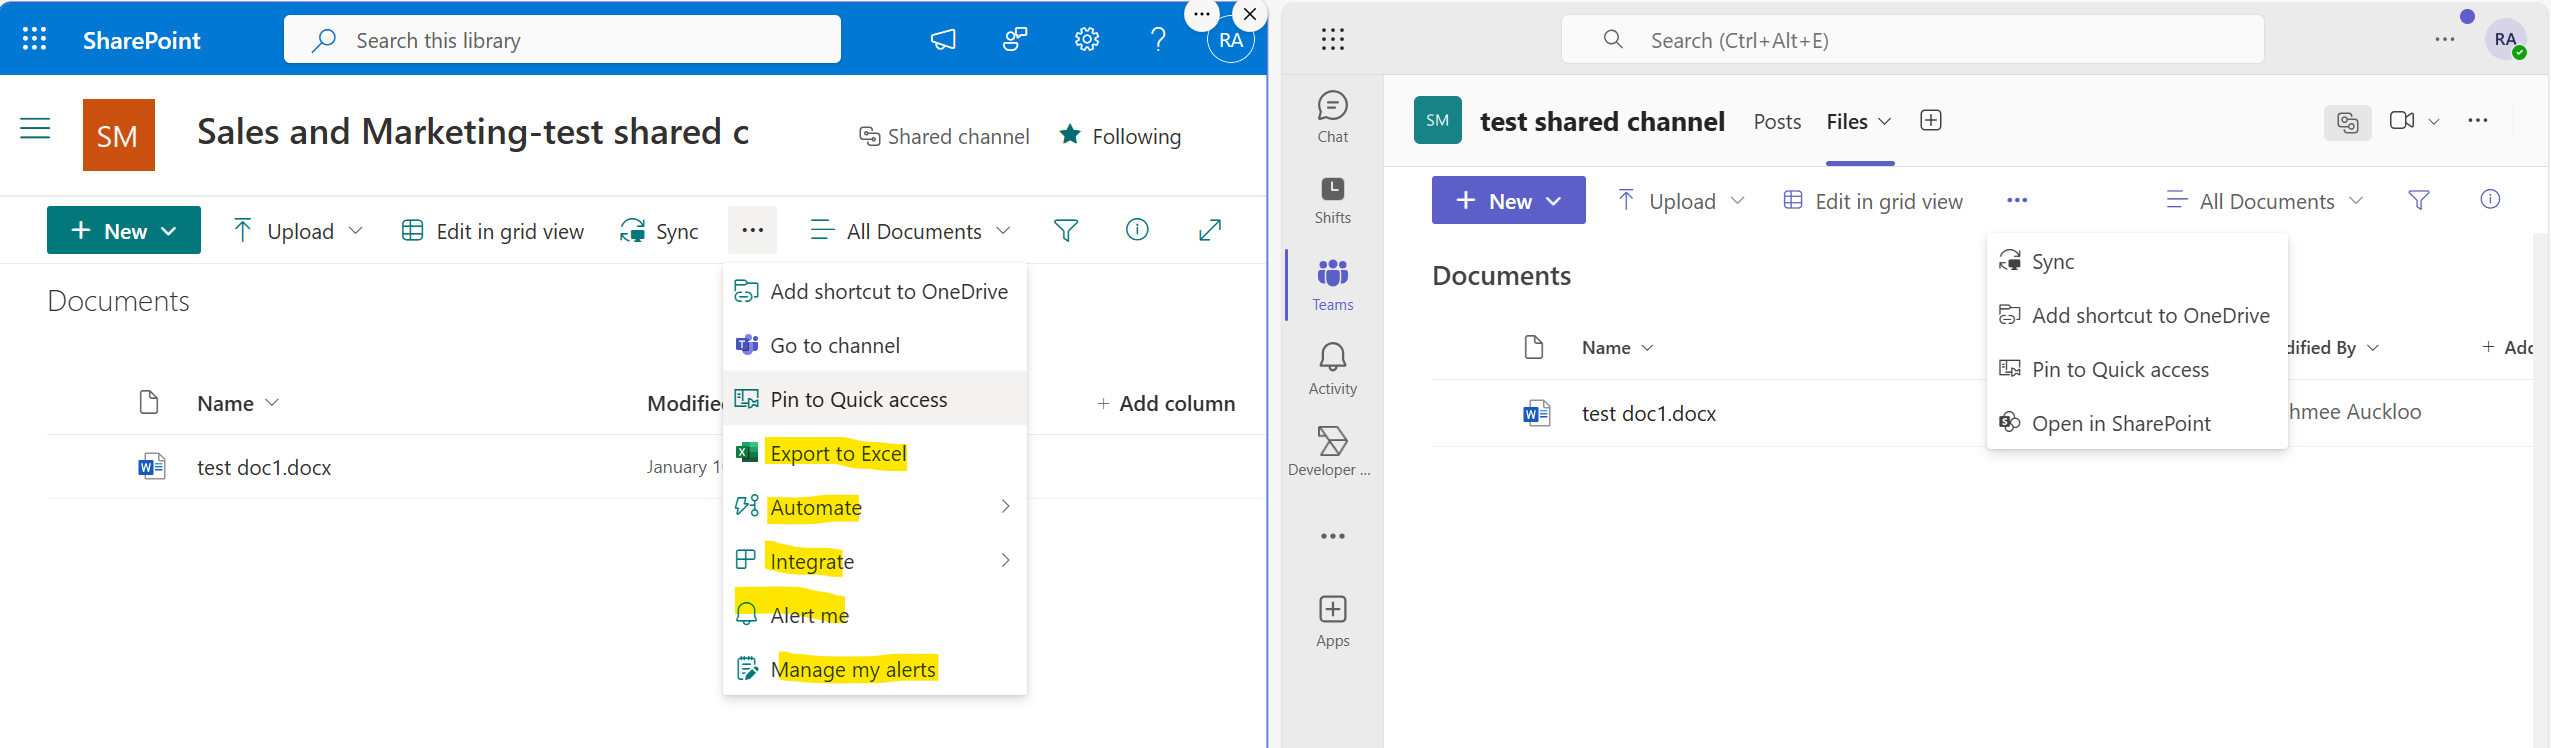Select Go to channel menu item
Viewport: 2551px width, 748px height.
875,345
